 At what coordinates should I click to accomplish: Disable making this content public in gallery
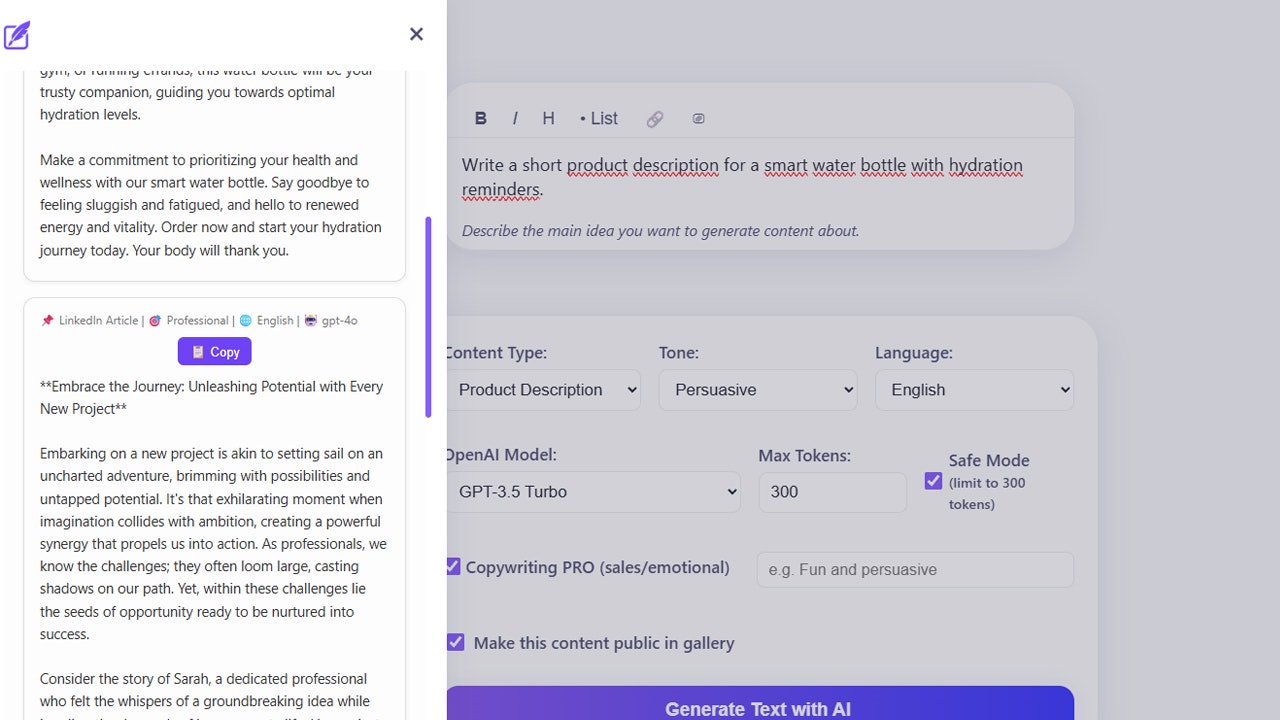coord(456,642)
